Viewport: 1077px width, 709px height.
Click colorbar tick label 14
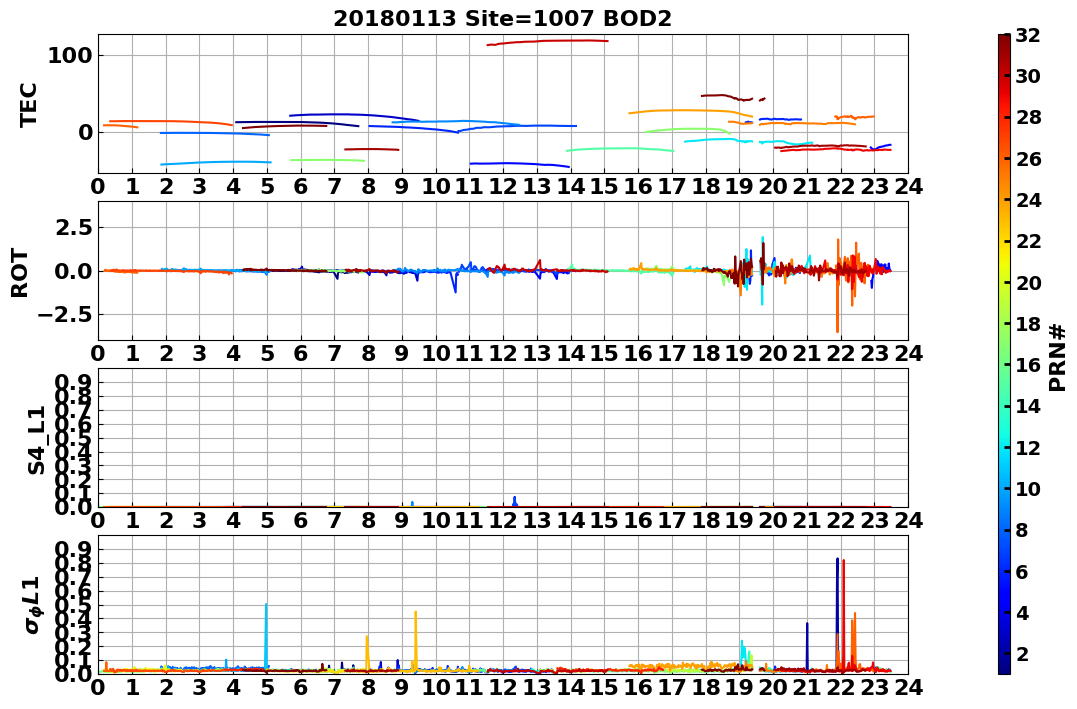click(1028, 406)
